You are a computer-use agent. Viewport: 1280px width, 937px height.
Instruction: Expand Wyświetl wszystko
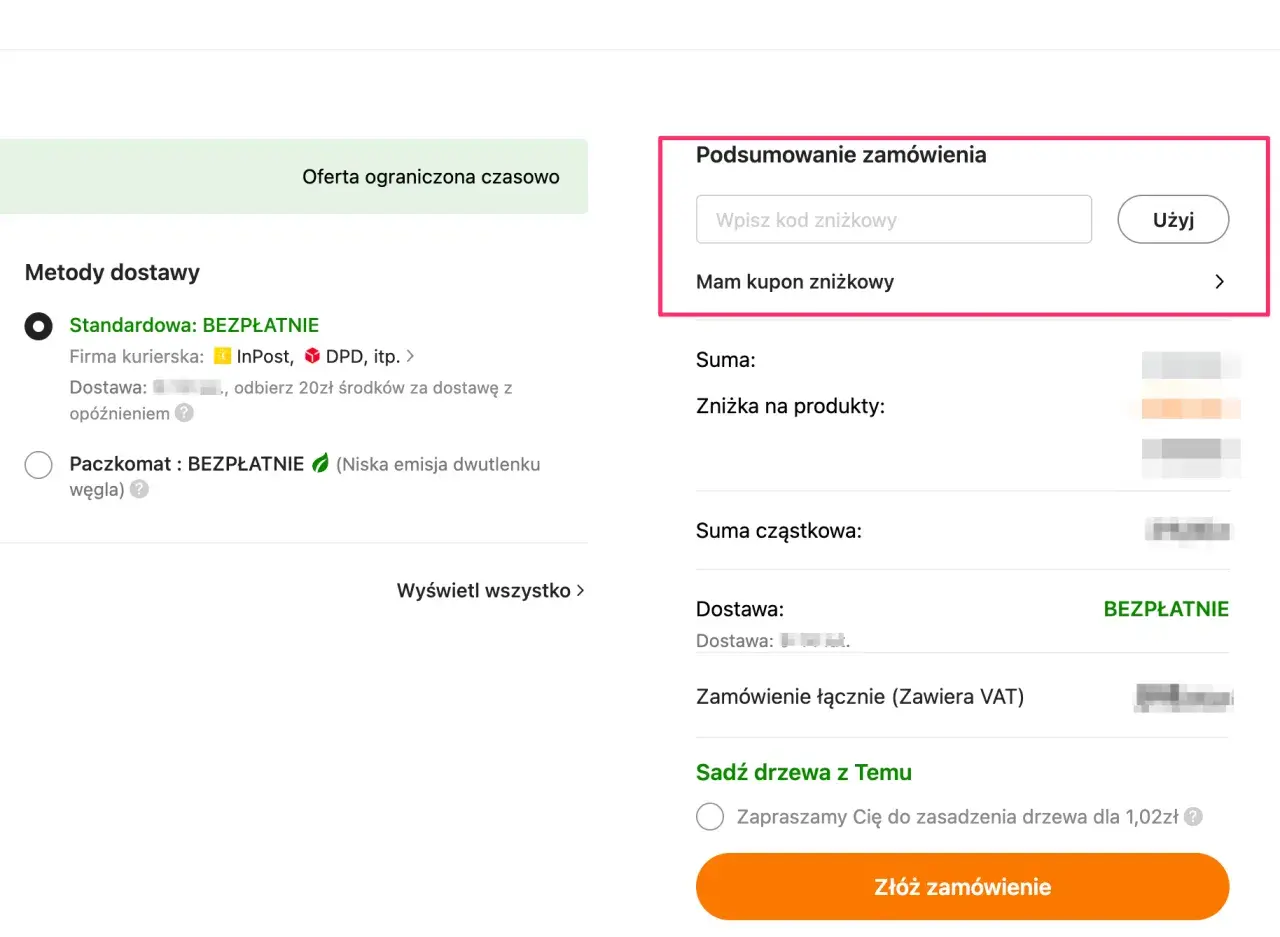491,590
